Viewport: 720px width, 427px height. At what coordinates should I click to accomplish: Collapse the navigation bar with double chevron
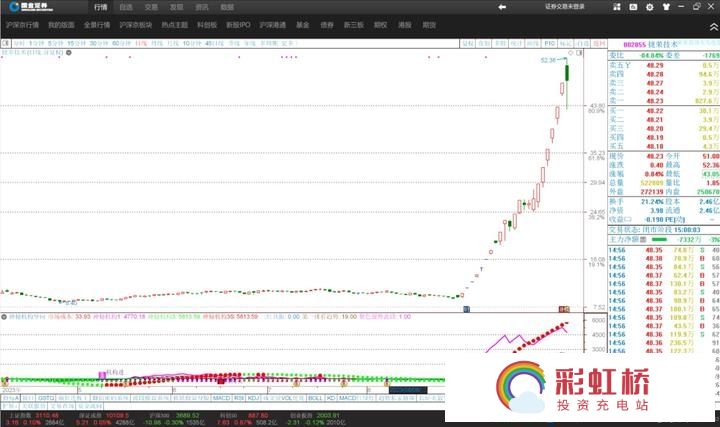(x=714, y=28)
